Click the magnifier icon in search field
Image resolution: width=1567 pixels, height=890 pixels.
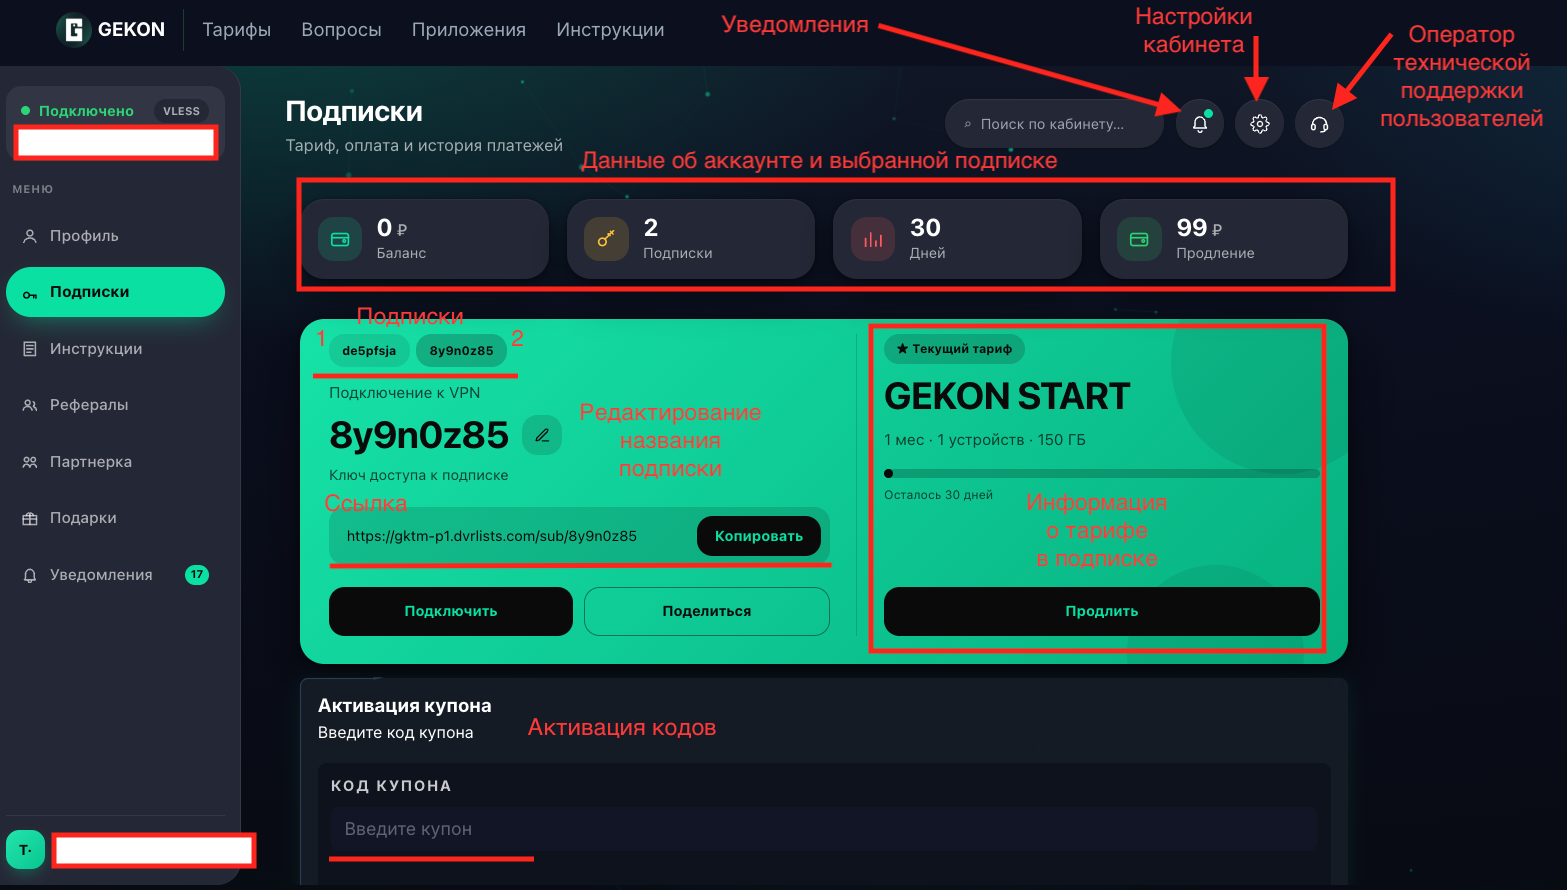(x=967, y=124)
